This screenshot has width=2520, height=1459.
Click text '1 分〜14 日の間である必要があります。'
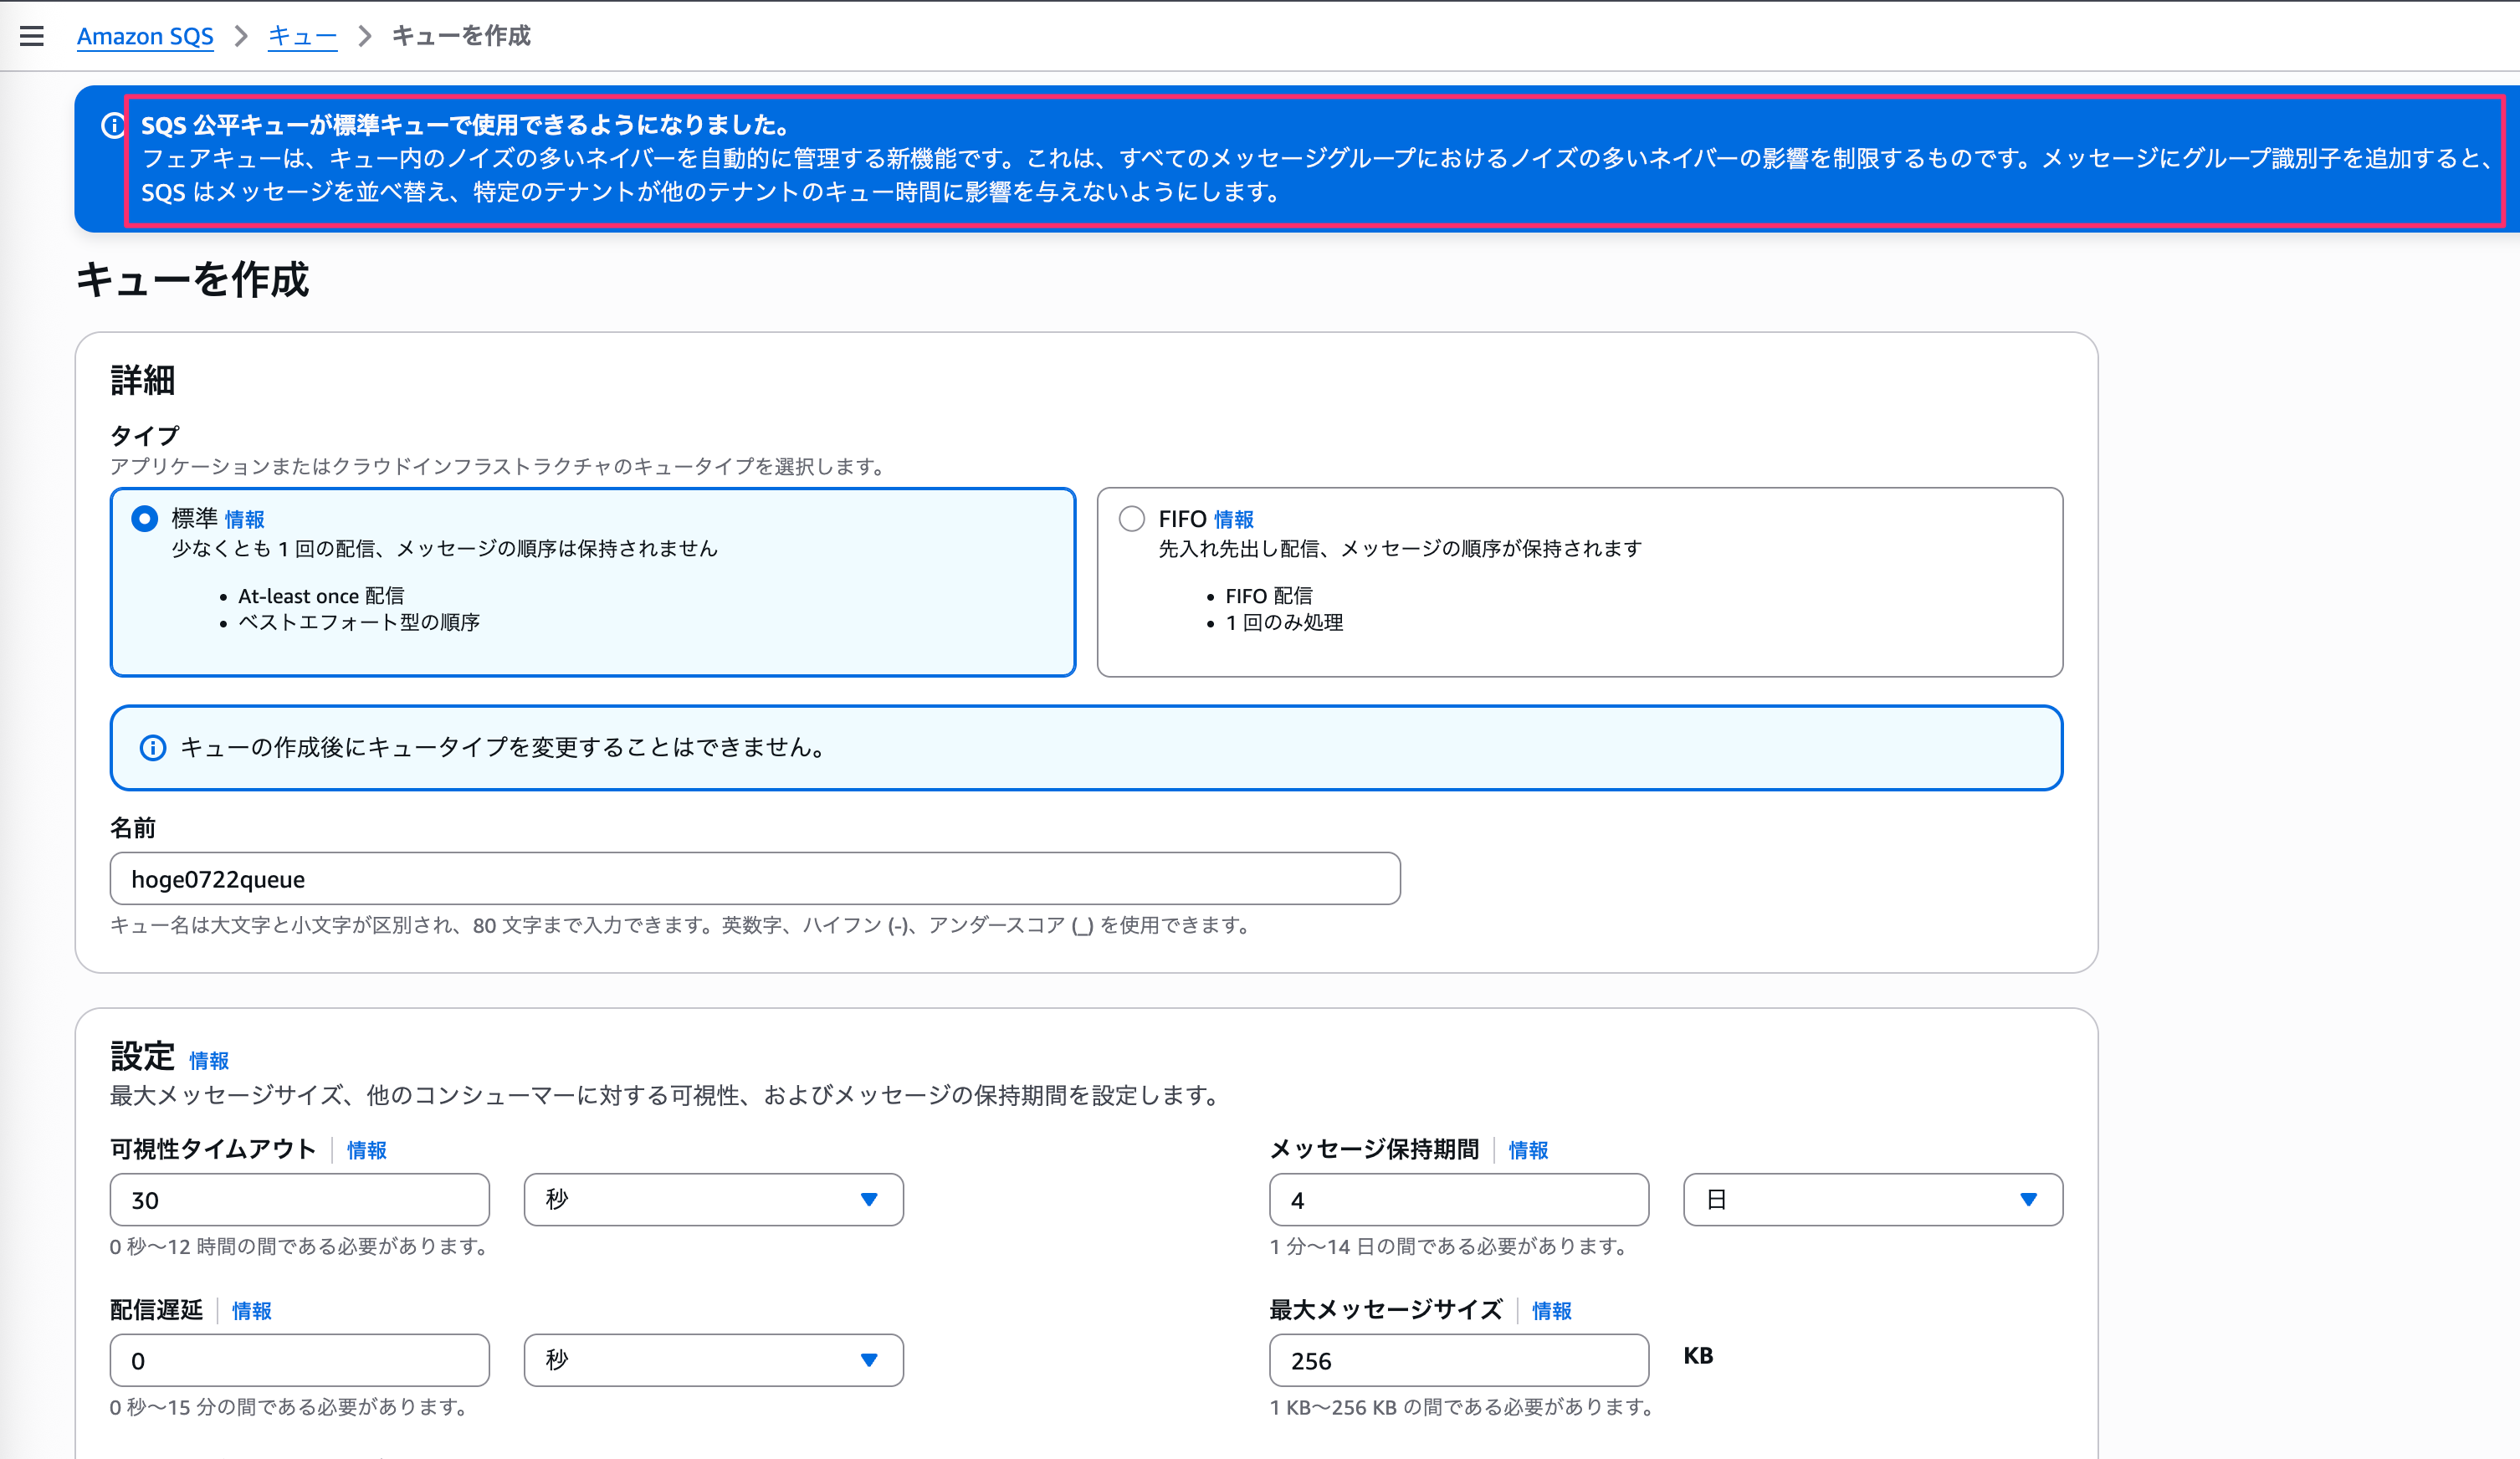[1450, 1246]
